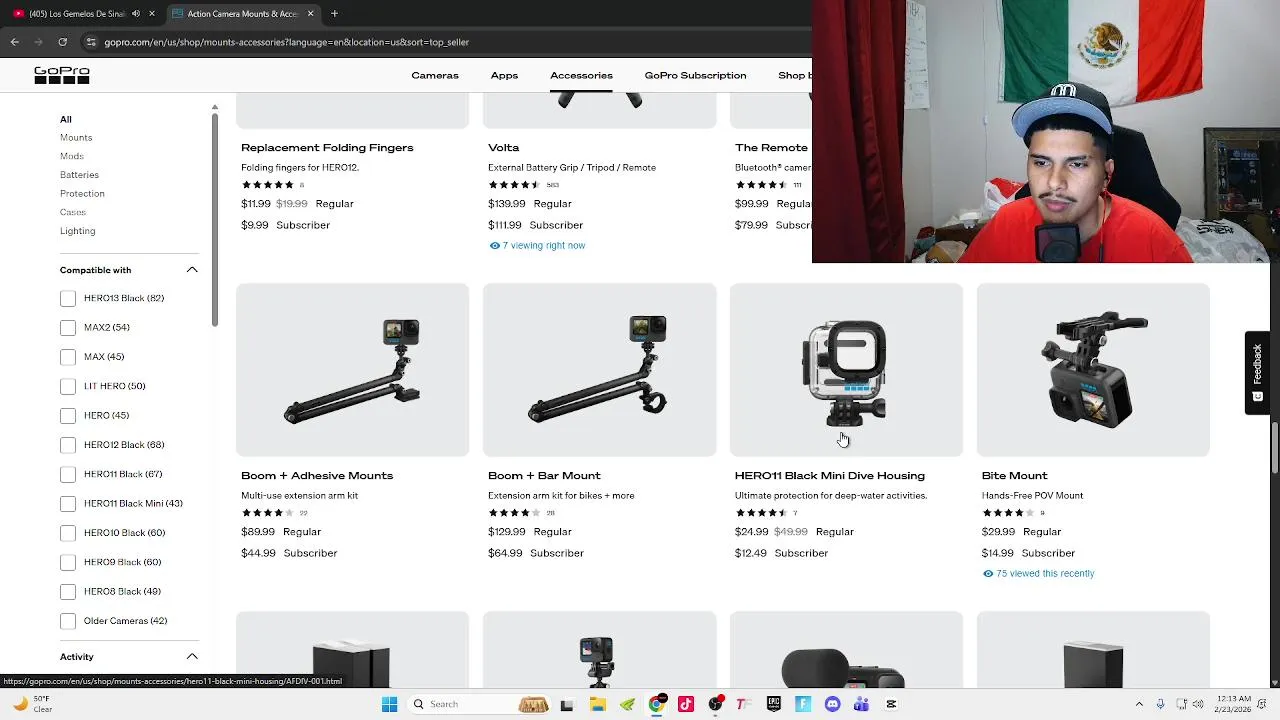
Task: Tick the HERO8 Black checkbox
Action: pos(68,591)
